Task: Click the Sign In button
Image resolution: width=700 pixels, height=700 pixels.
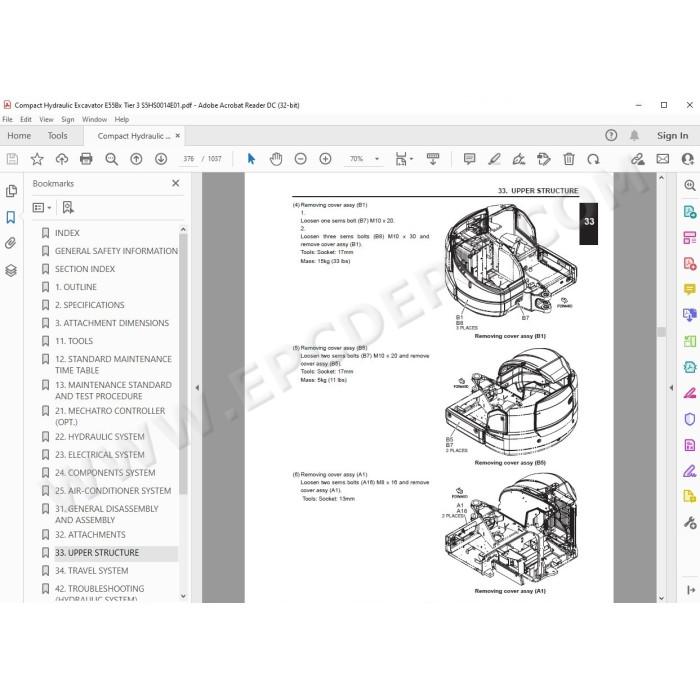Action: click(672, 135)
